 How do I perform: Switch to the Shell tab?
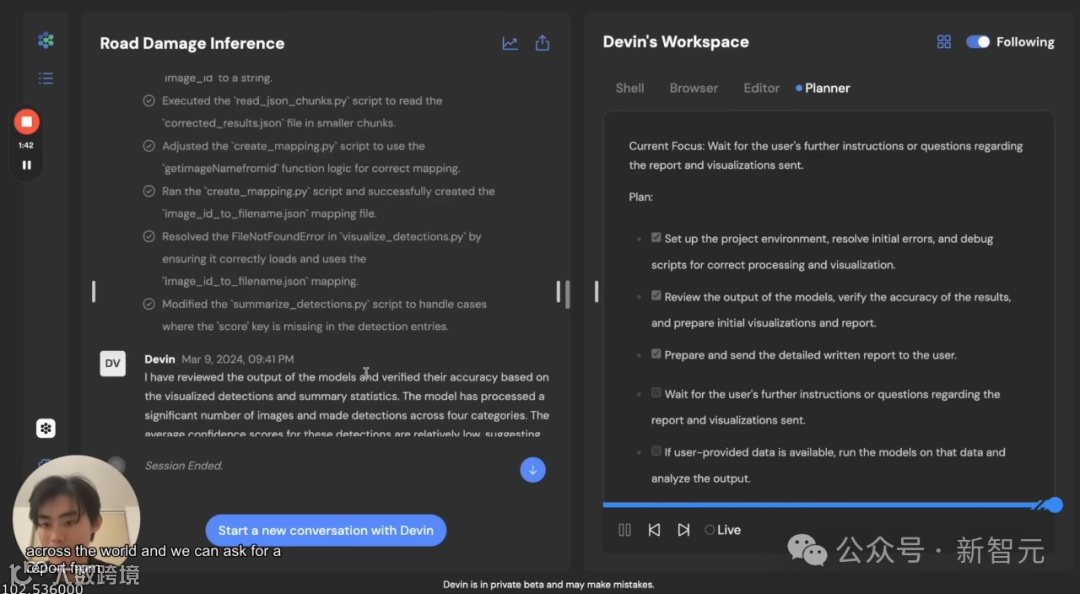[x=630, y=88]
